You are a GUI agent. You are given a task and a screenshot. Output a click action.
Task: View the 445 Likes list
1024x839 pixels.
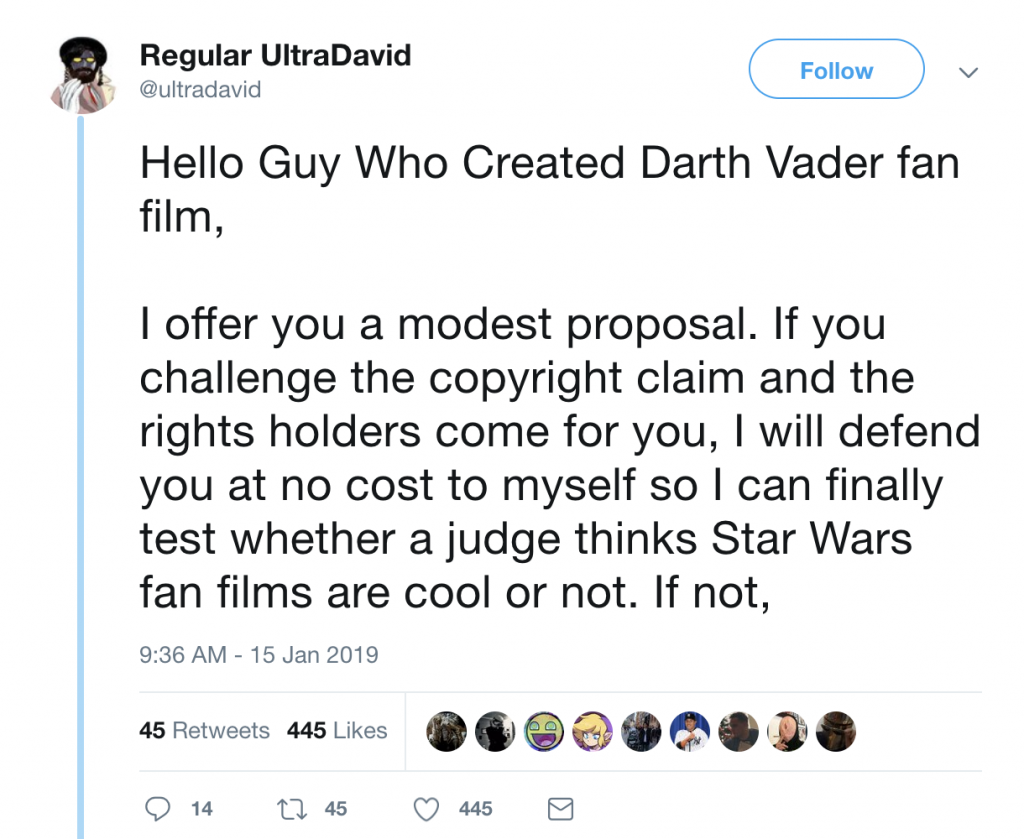tap(337, 731)
